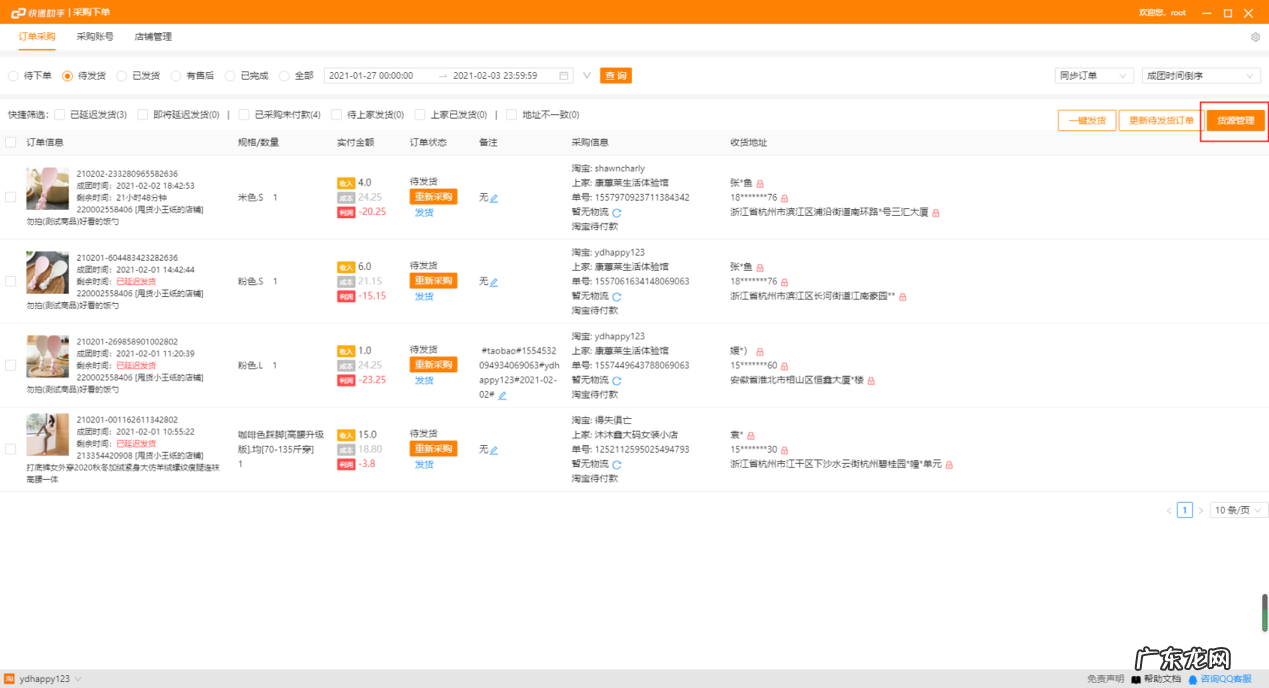Unlock the masked address of the first order

(x=935, y=212)
